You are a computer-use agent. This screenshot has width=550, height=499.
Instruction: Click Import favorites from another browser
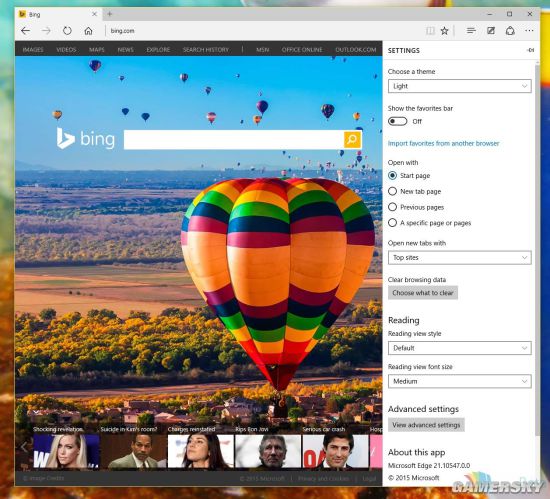point(443,143)
